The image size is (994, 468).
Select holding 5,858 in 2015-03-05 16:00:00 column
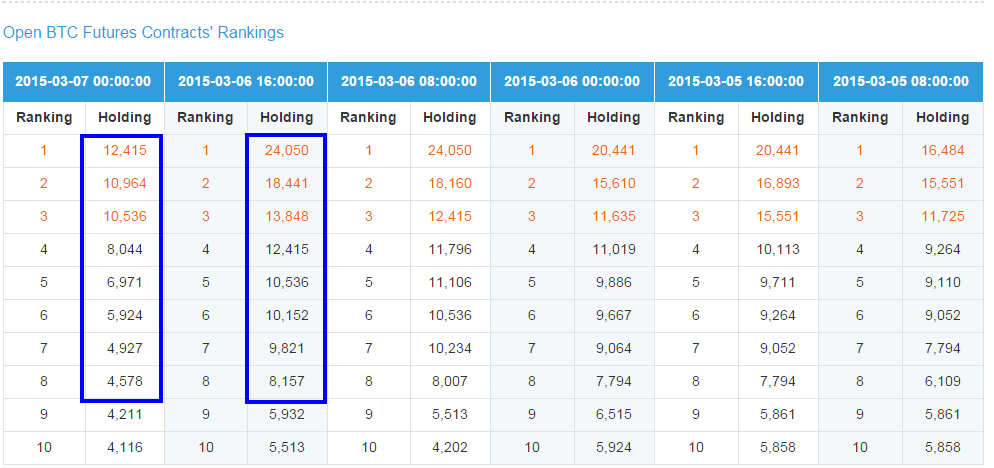[778, 447]
